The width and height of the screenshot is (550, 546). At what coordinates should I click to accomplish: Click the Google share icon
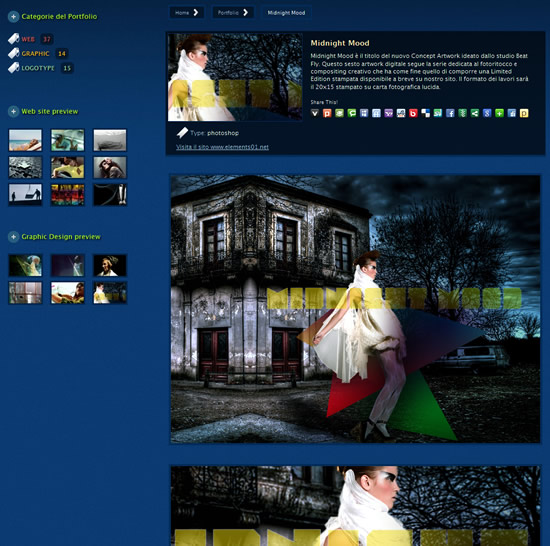[x=487, y=113]
